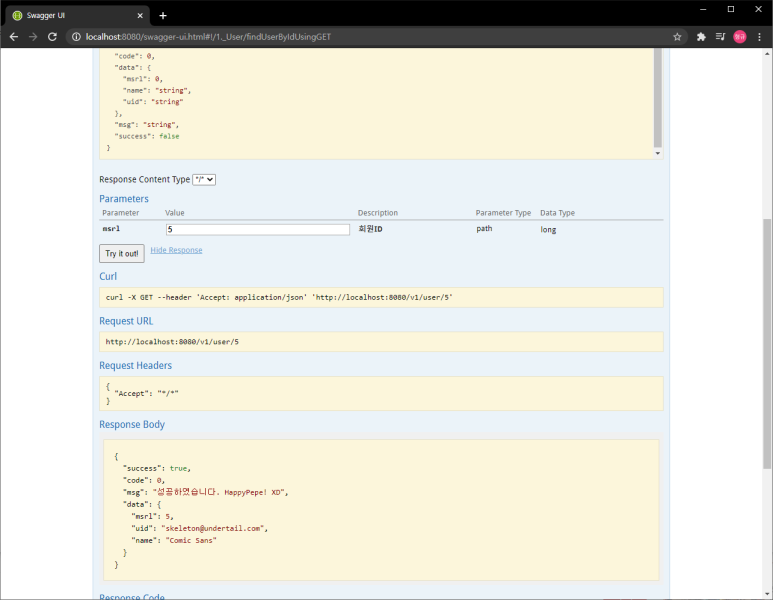Click the Parameters heading
This screenshot has width=773, height=600.
click(x=124, y=199)
